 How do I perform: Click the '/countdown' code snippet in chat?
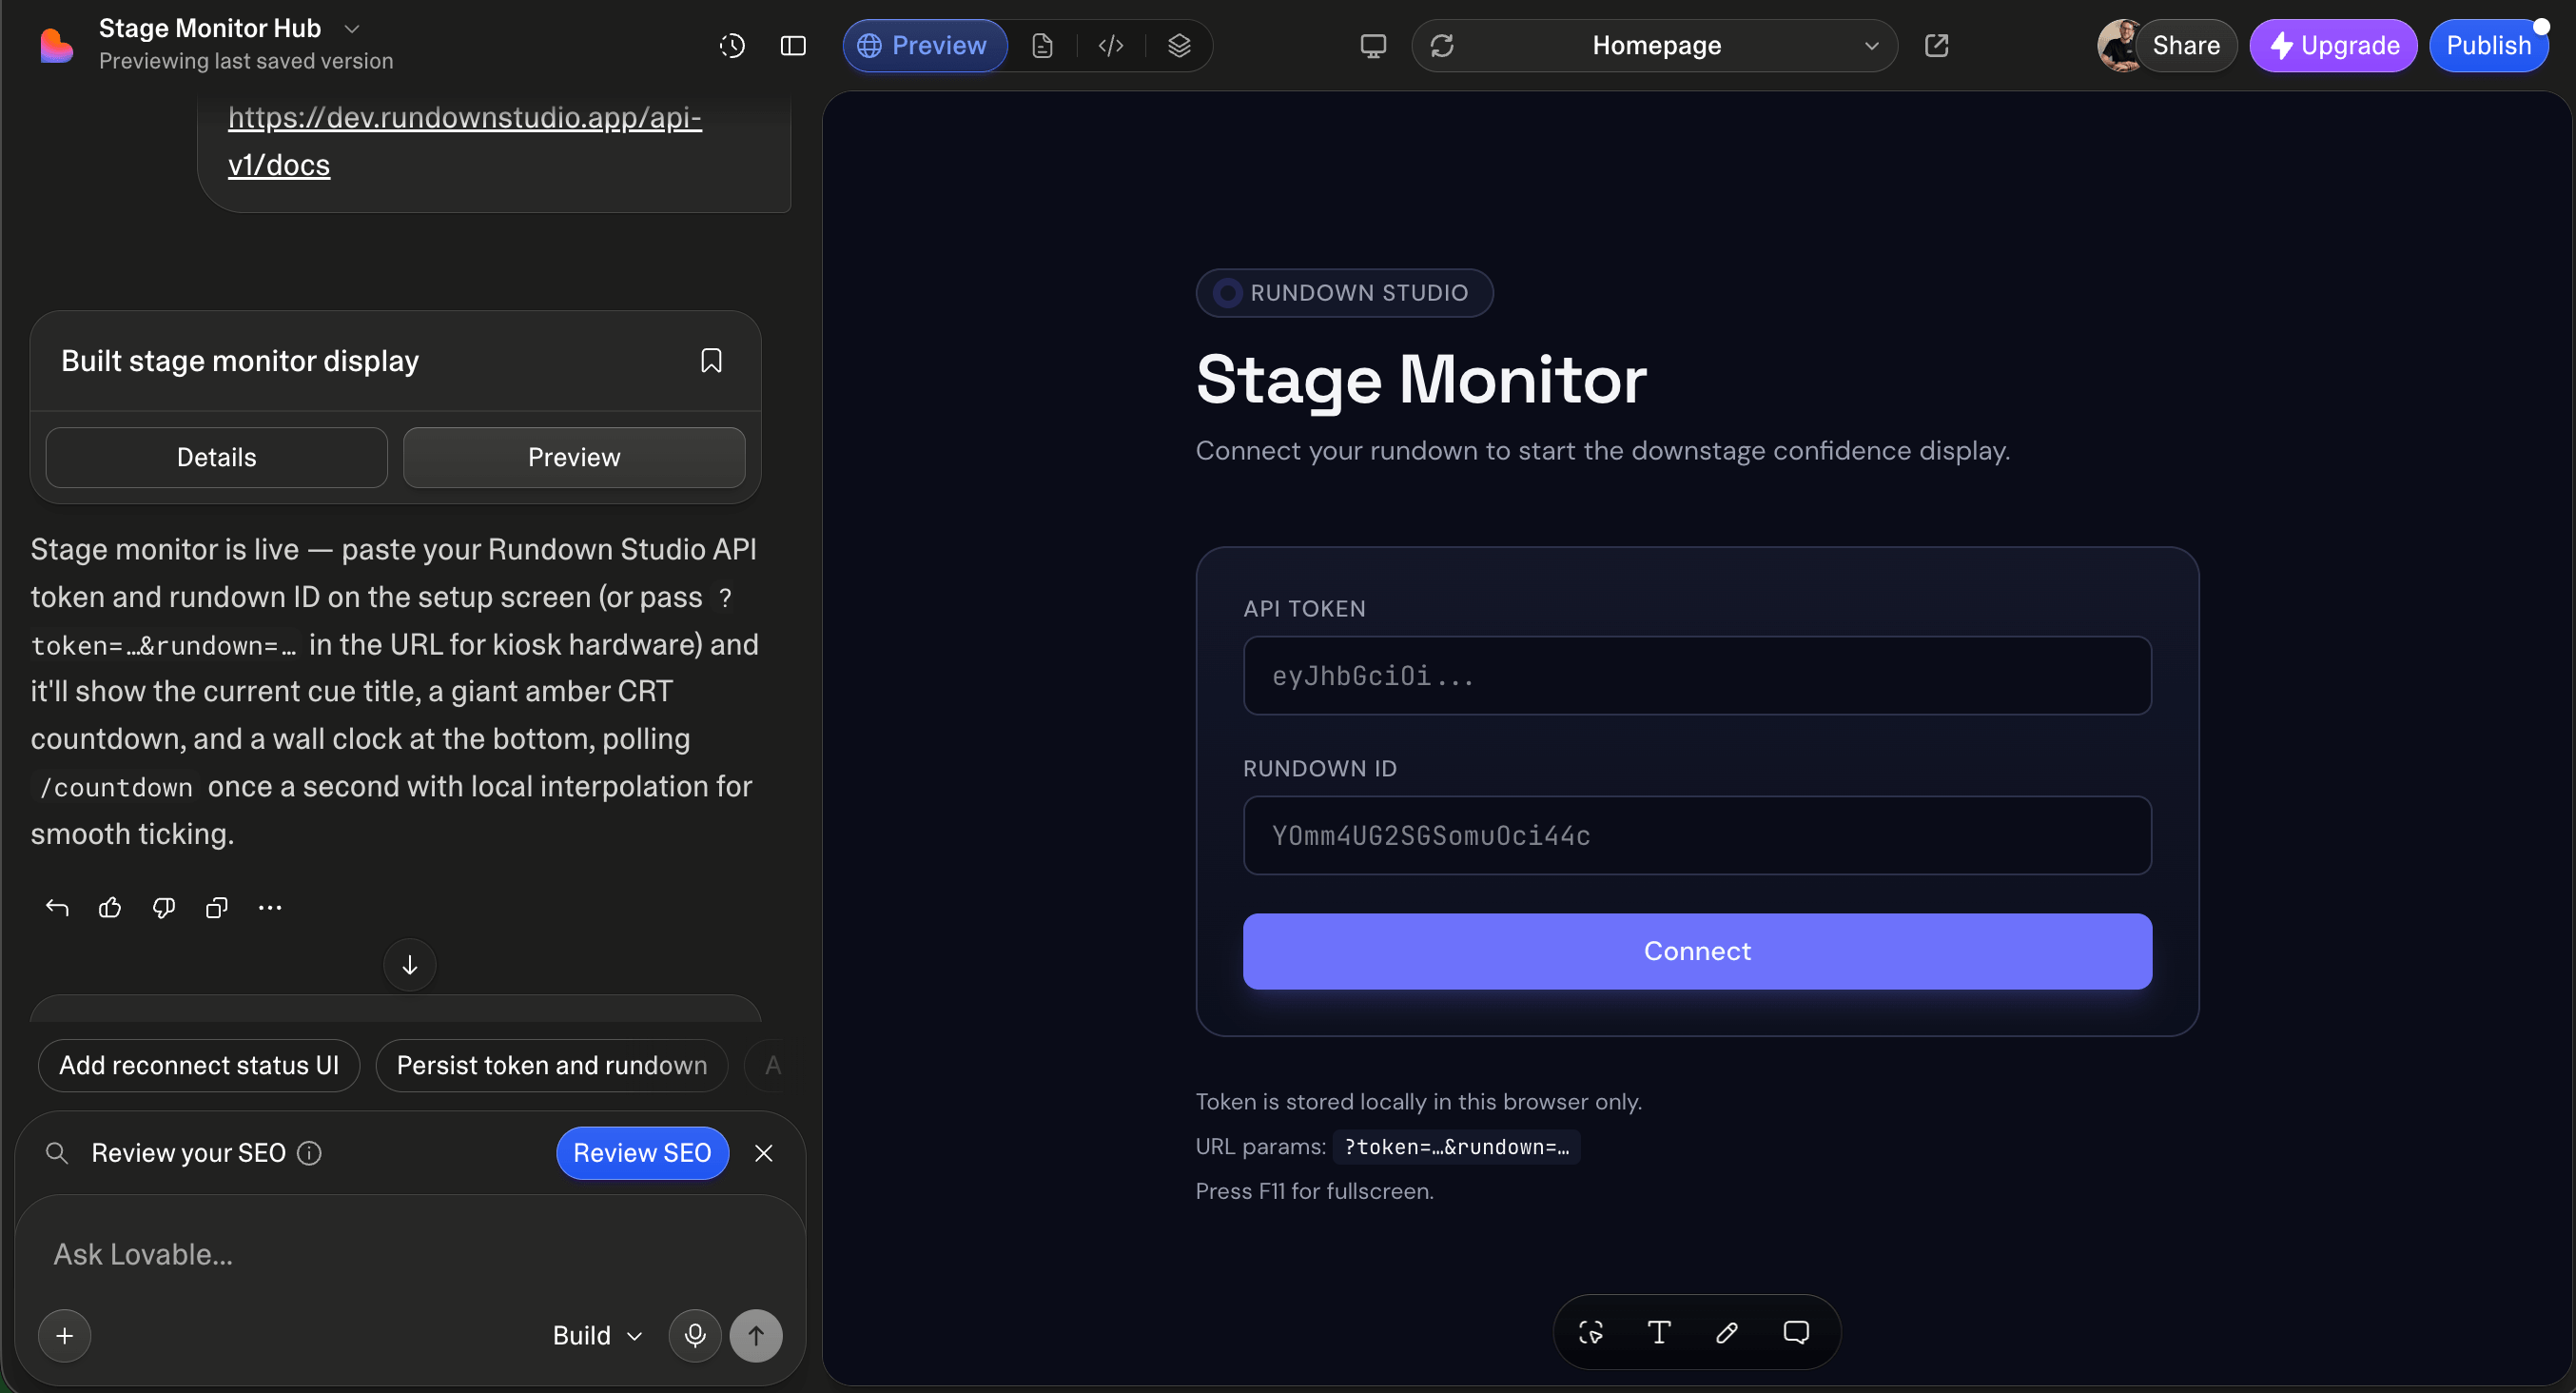point(116,788)
